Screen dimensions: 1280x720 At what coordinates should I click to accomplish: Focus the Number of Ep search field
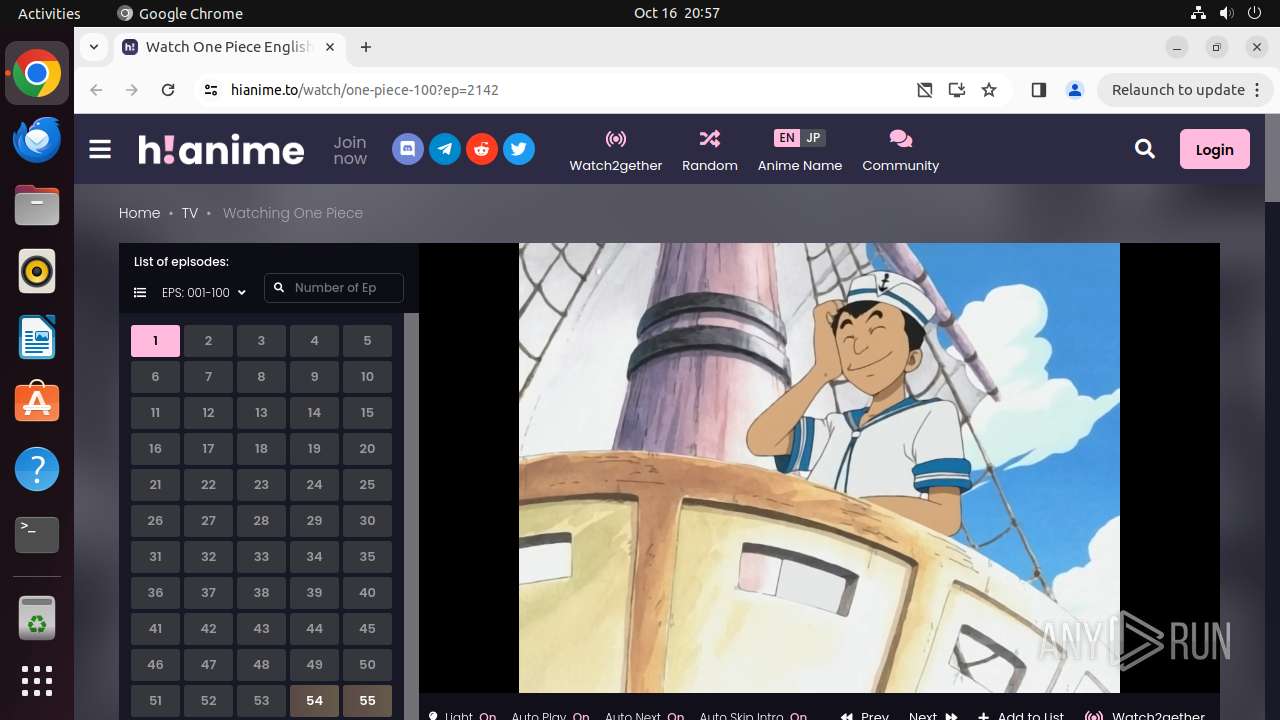334,288
